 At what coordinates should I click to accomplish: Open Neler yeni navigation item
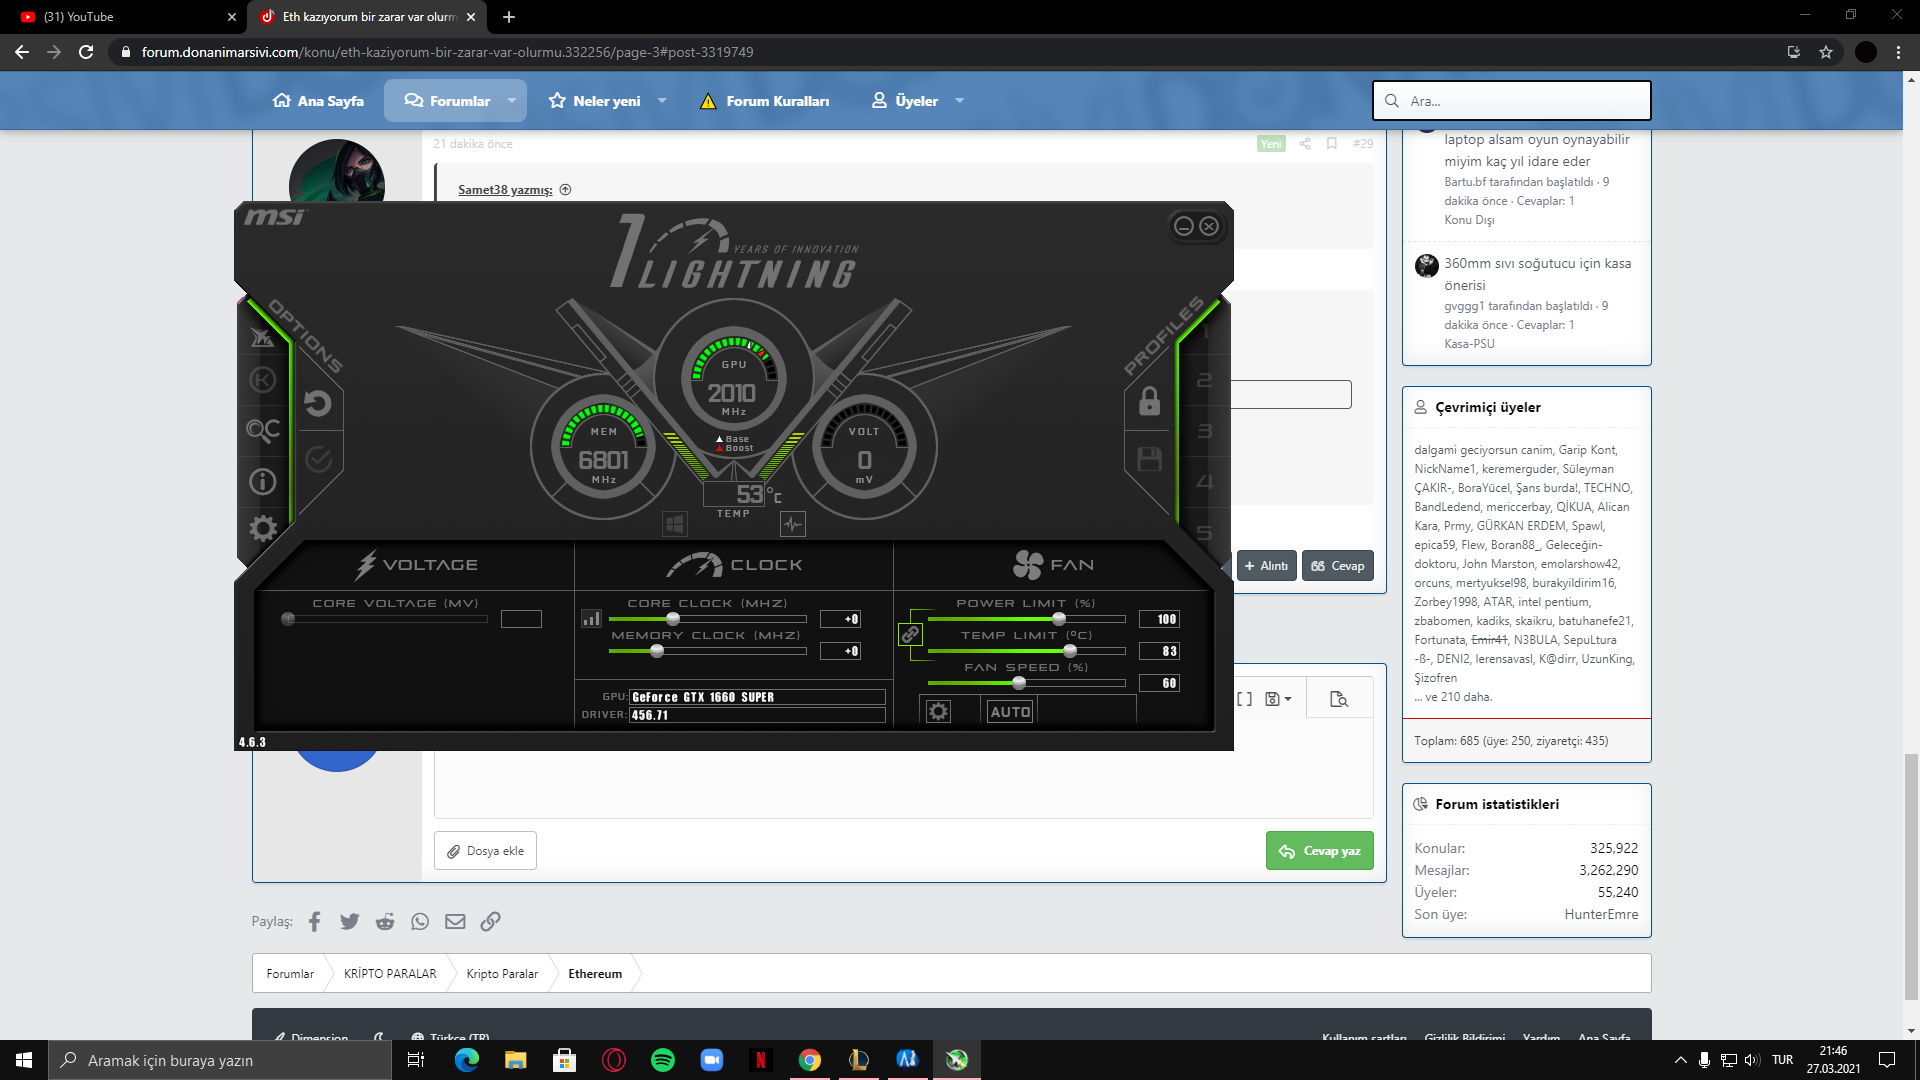pos(594,101)
